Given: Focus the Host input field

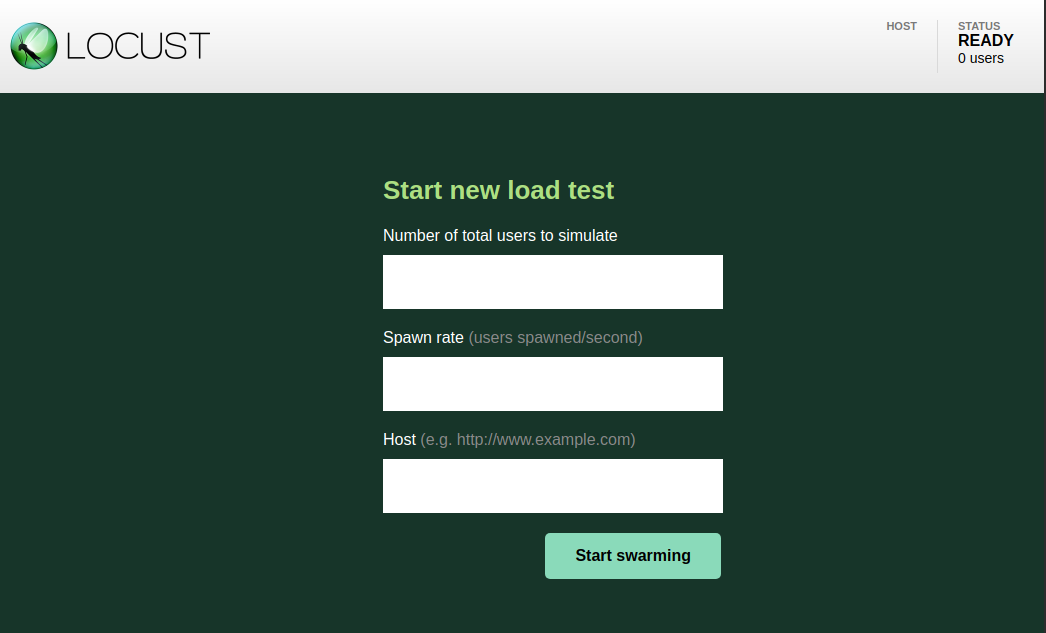Looking at the screenshot, I should point(552,485).
